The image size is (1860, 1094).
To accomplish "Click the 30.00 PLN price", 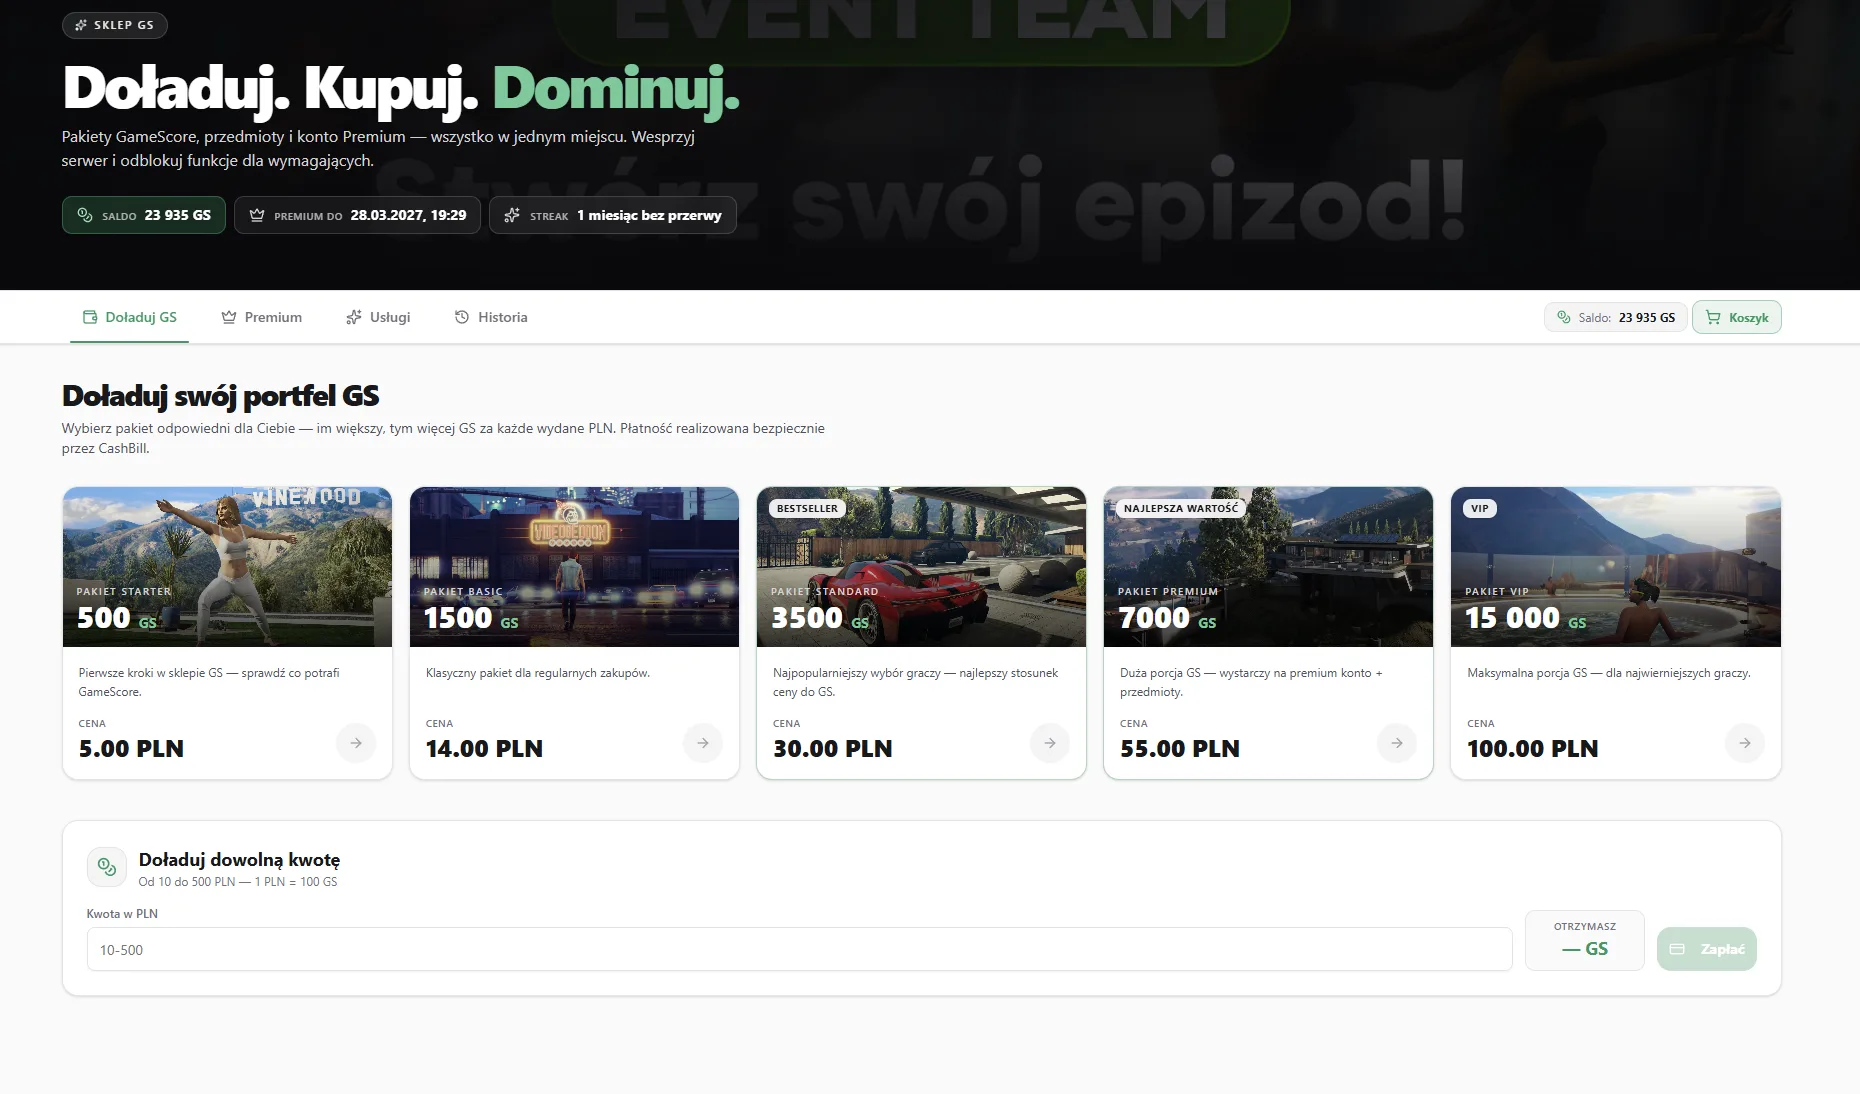I will pyautogui.click(x=832, y=749).
